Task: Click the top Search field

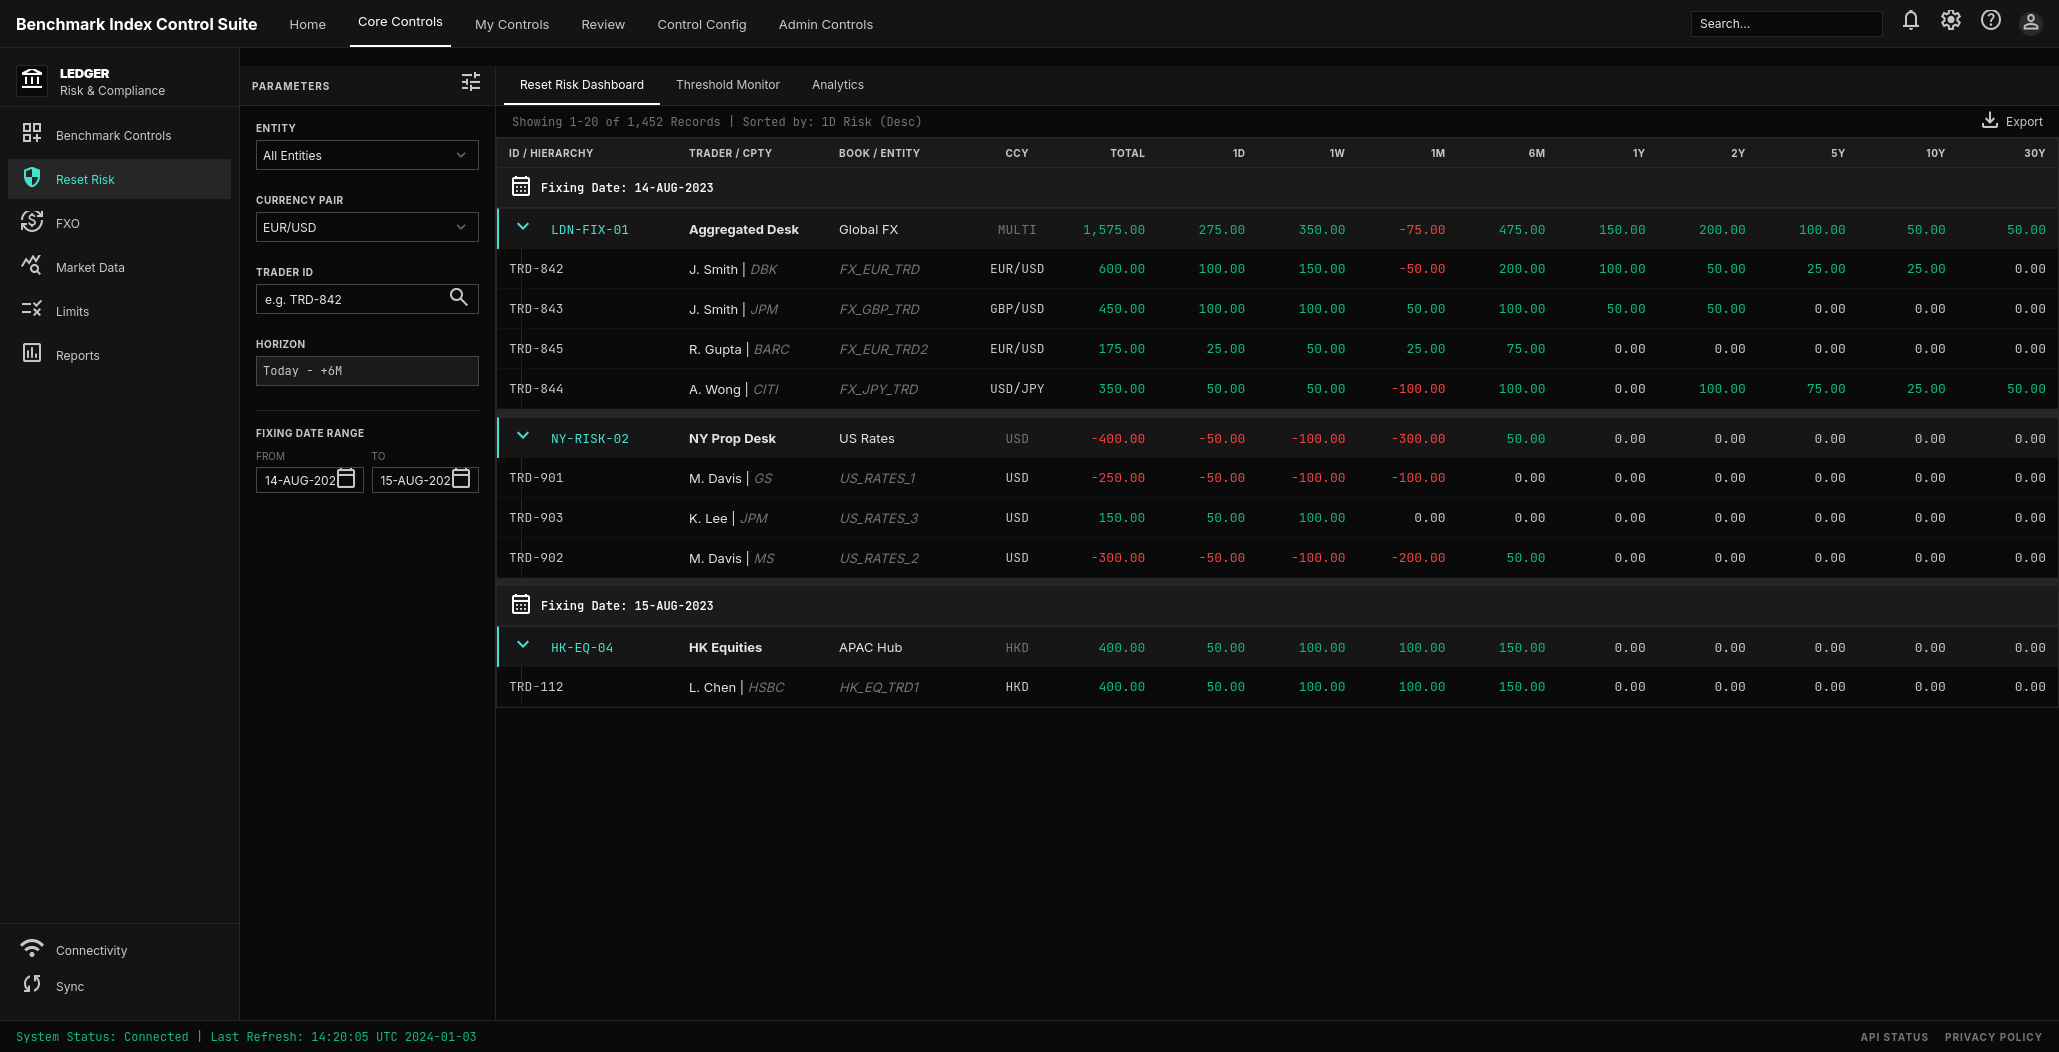Action: (x=1786, y=24)
